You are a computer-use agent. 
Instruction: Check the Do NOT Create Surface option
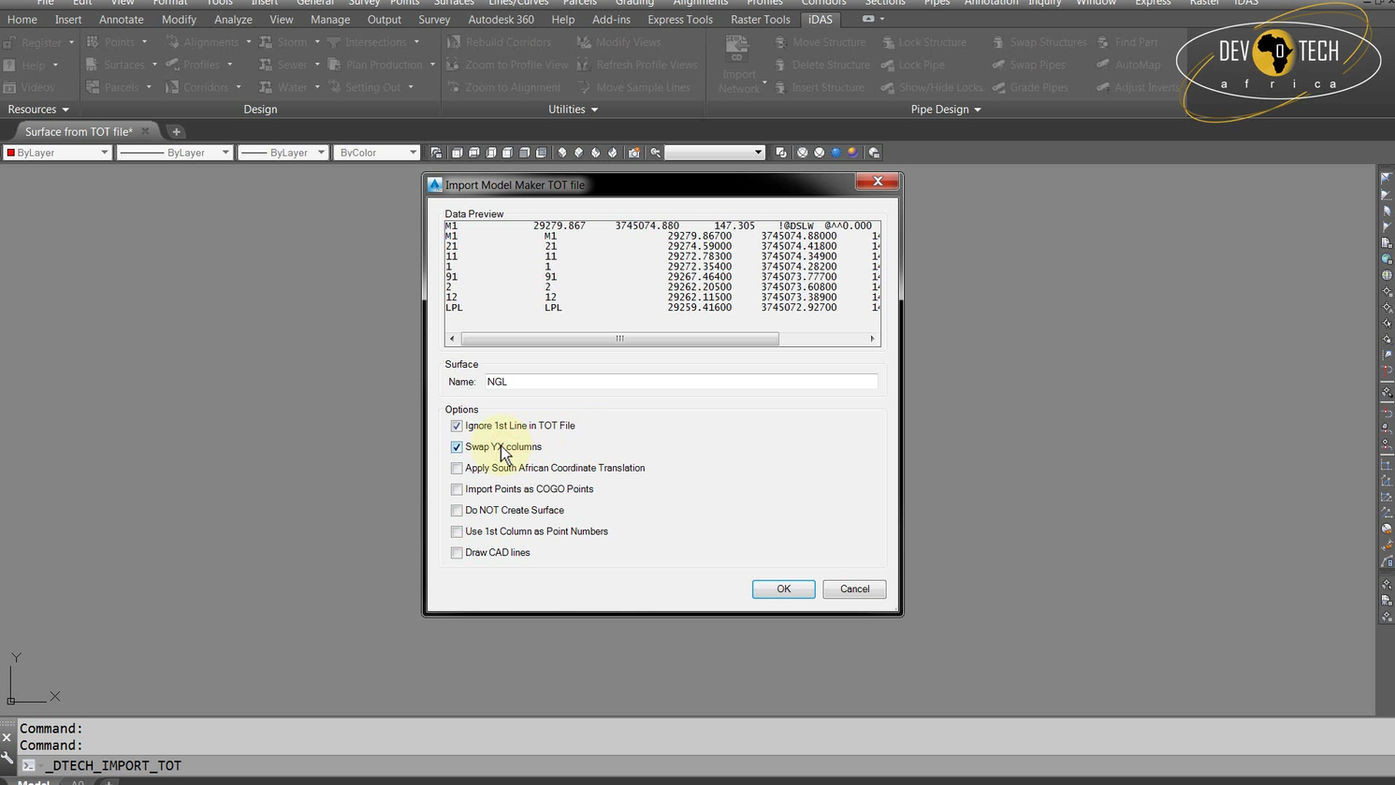[457, 510]
